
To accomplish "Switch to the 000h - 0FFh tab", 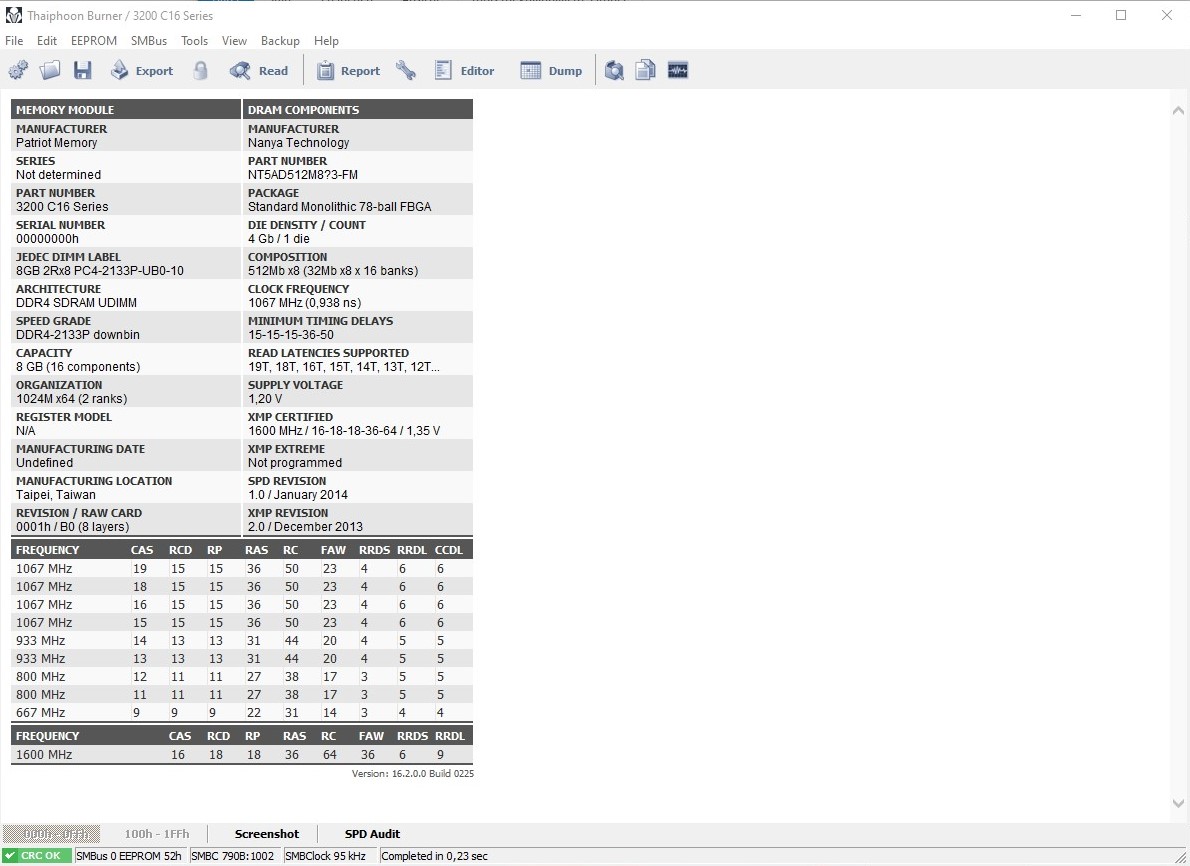I will coord(52,834).
